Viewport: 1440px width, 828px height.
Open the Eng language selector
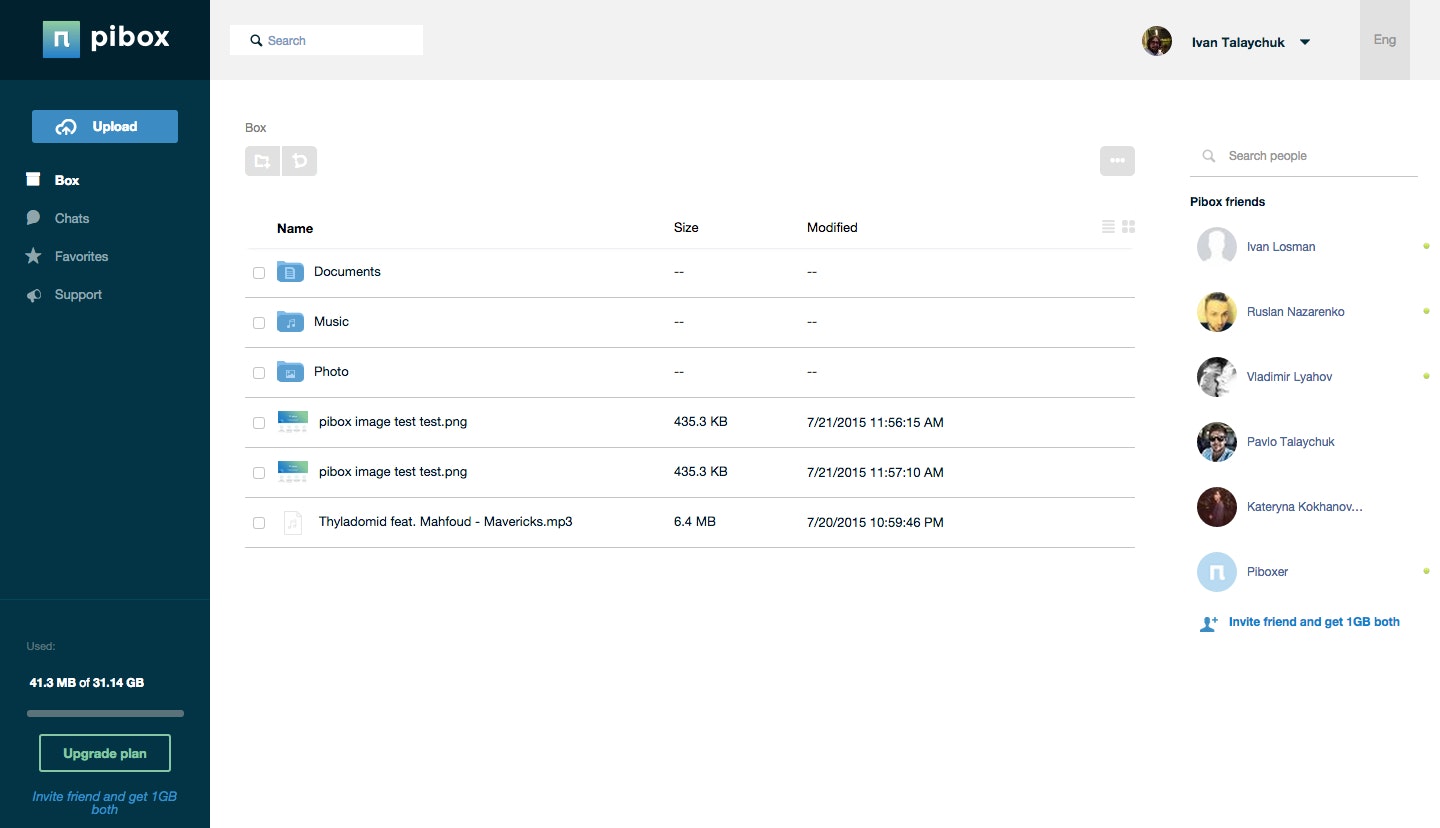coord(1385,40)
